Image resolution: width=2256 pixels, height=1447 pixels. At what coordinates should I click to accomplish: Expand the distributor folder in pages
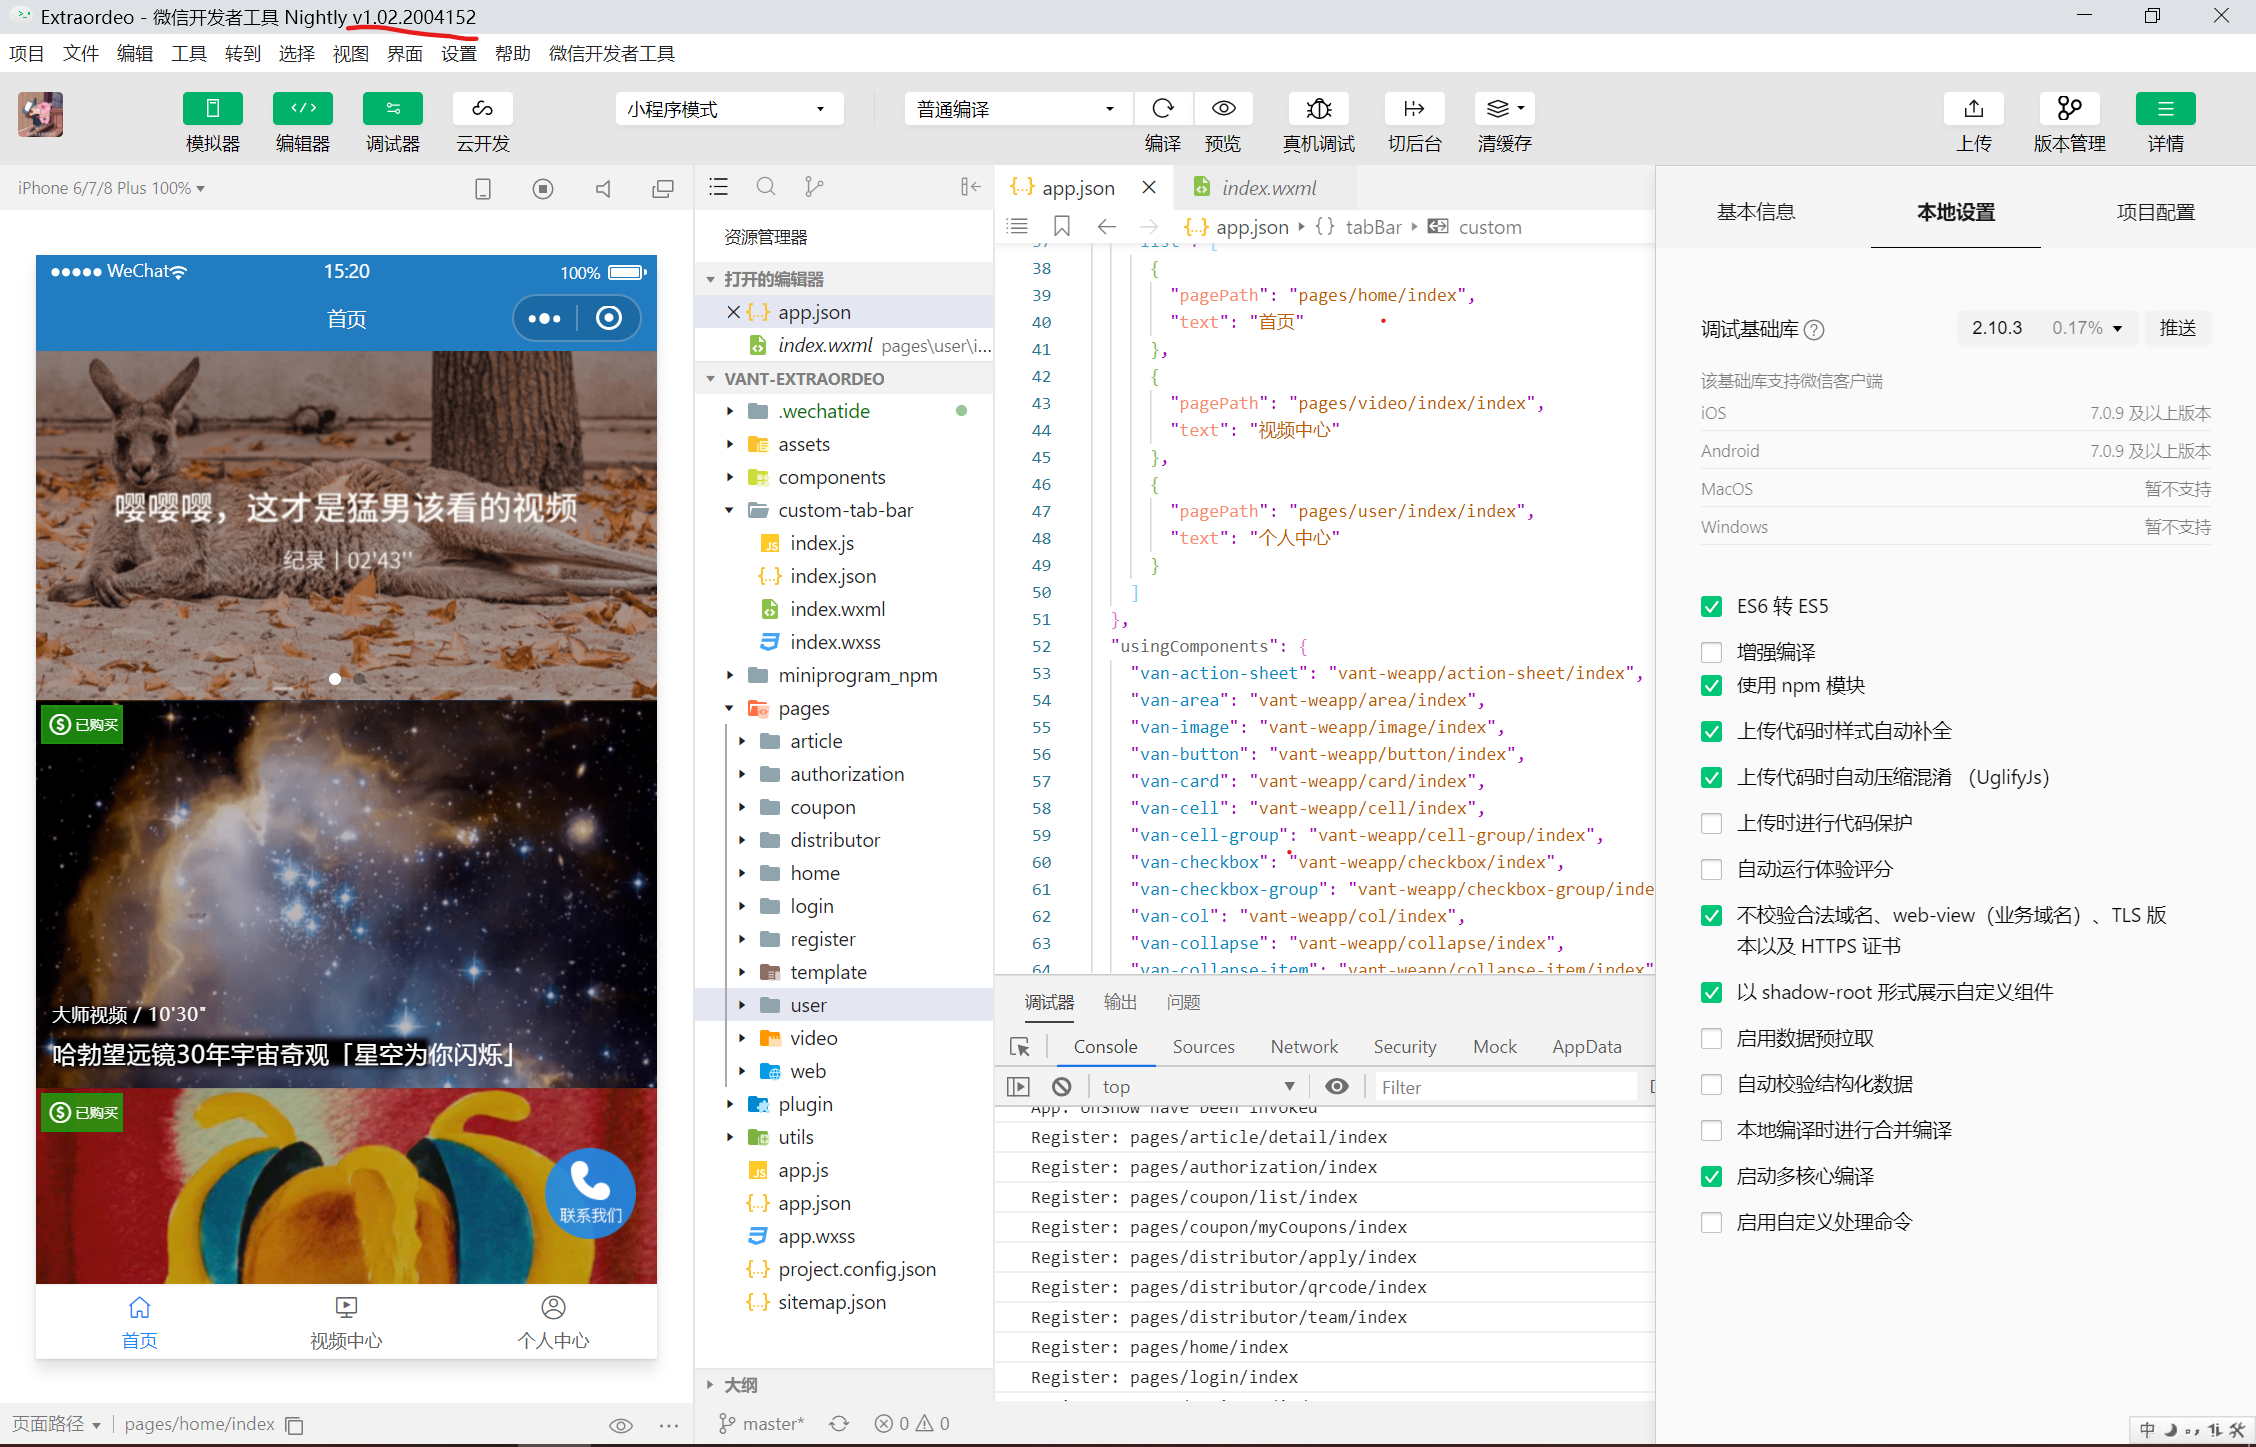[834, 840]
